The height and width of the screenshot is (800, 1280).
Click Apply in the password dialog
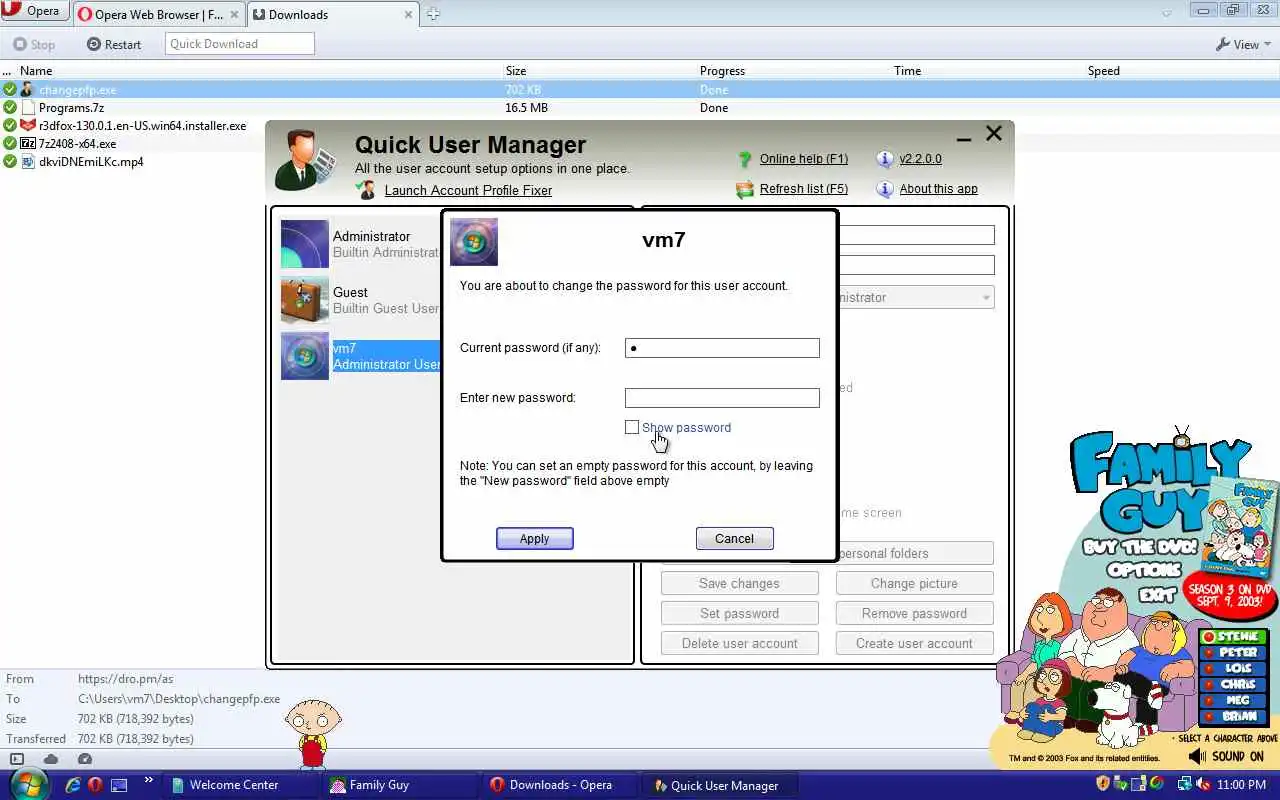click(535, 538)
